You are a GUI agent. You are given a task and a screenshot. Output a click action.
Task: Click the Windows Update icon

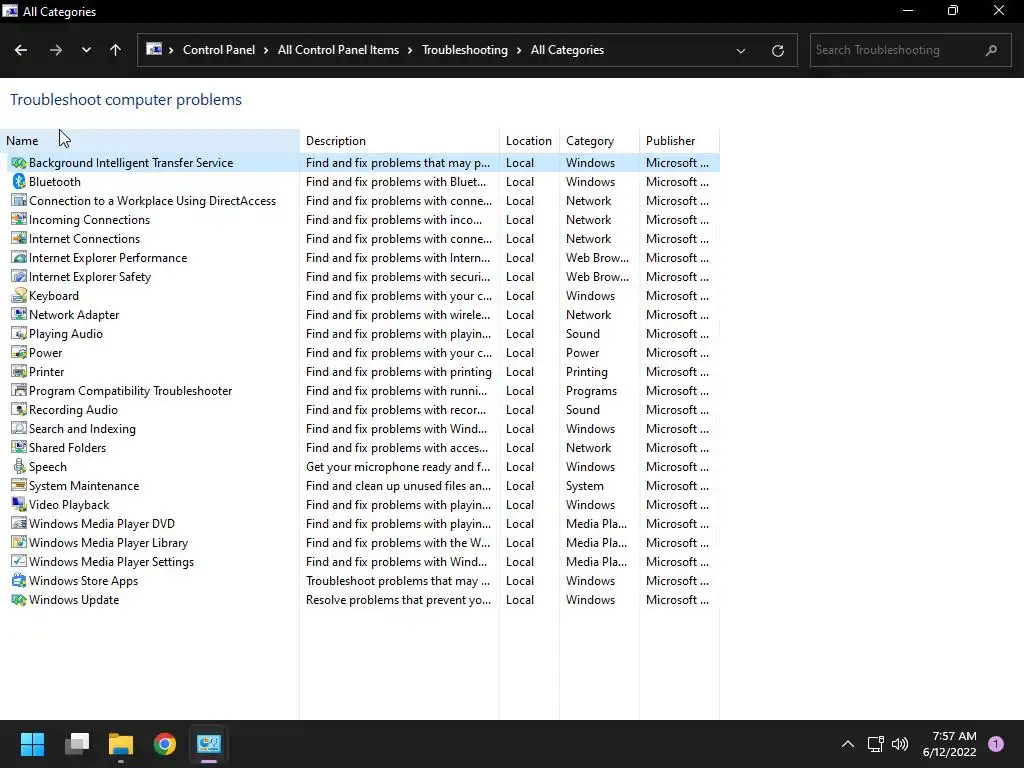point(19,600)
